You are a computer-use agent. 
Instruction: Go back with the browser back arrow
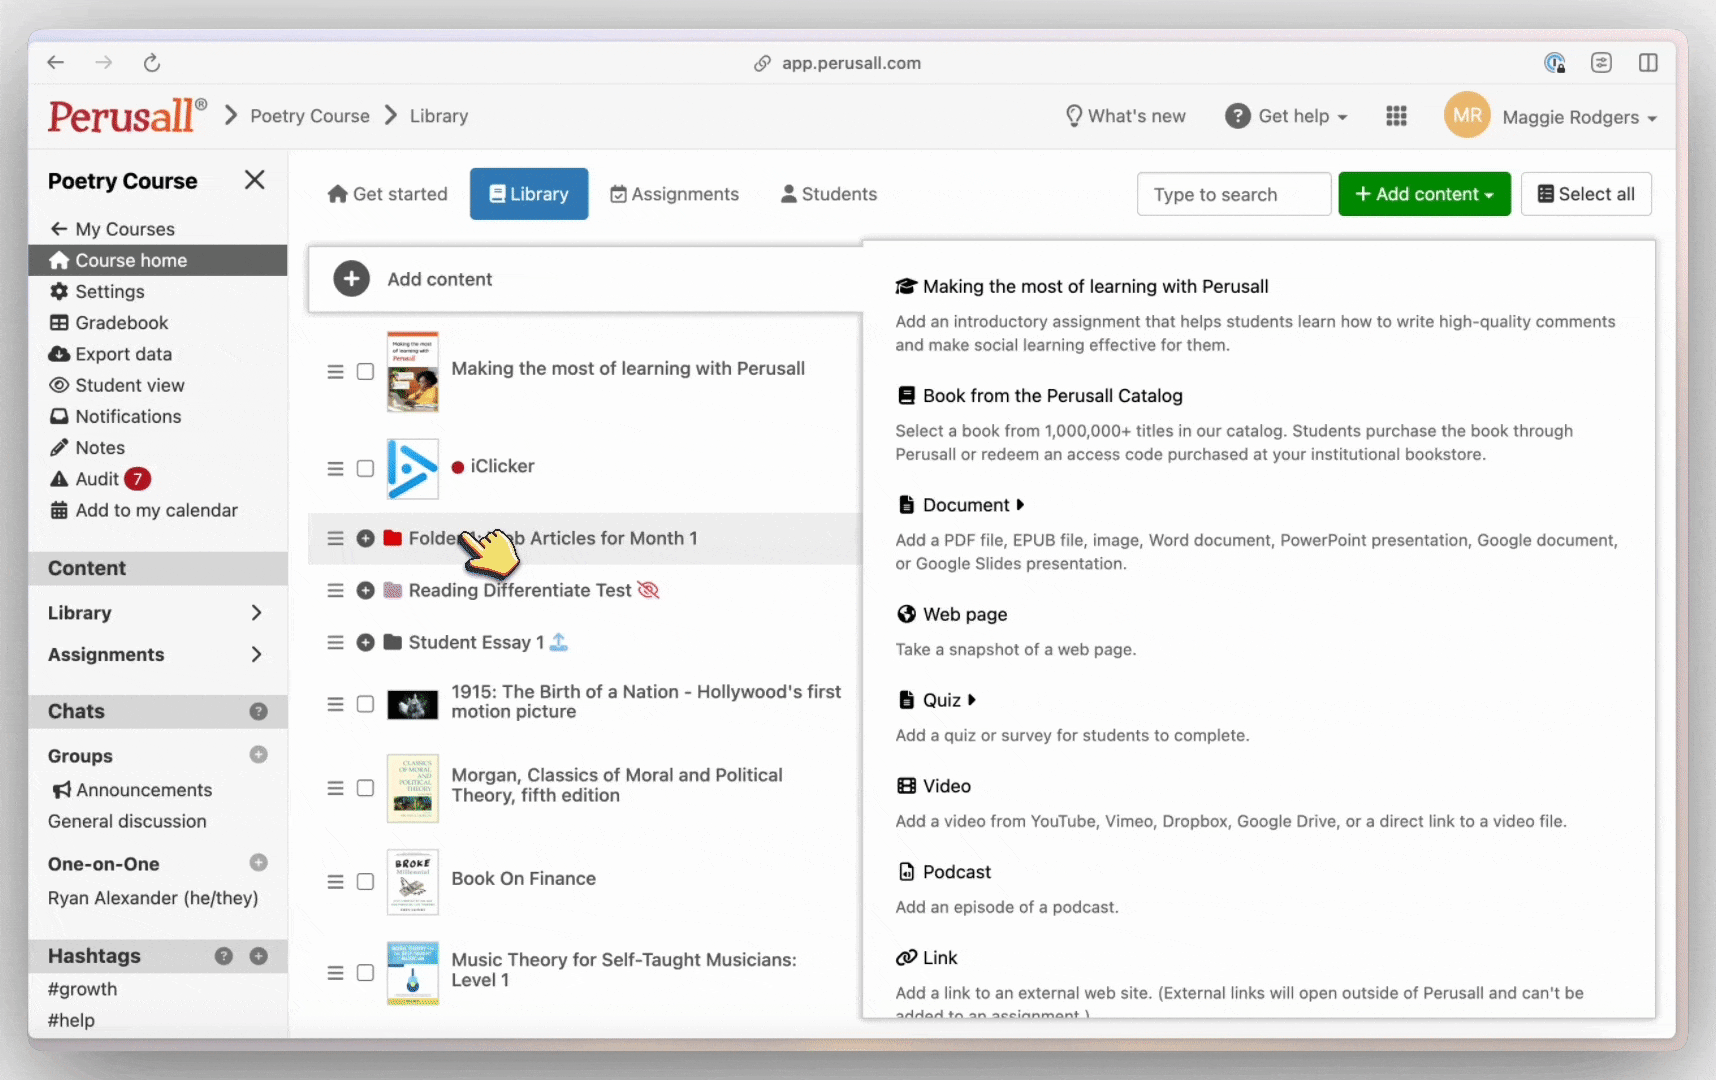coord(56,63)
